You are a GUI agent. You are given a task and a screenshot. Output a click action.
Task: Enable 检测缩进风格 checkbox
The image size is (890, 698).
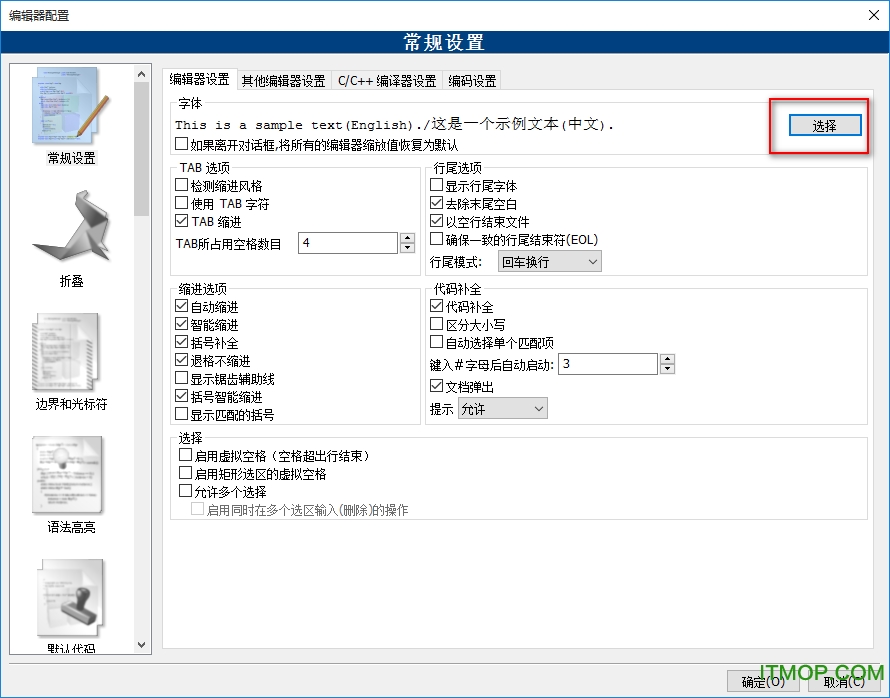click(181, 185)
